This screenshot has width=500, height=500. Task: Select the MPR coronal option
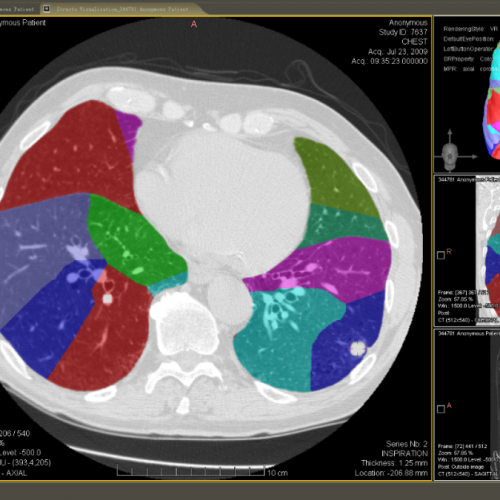pyautogui.click(x=489, y=69)
